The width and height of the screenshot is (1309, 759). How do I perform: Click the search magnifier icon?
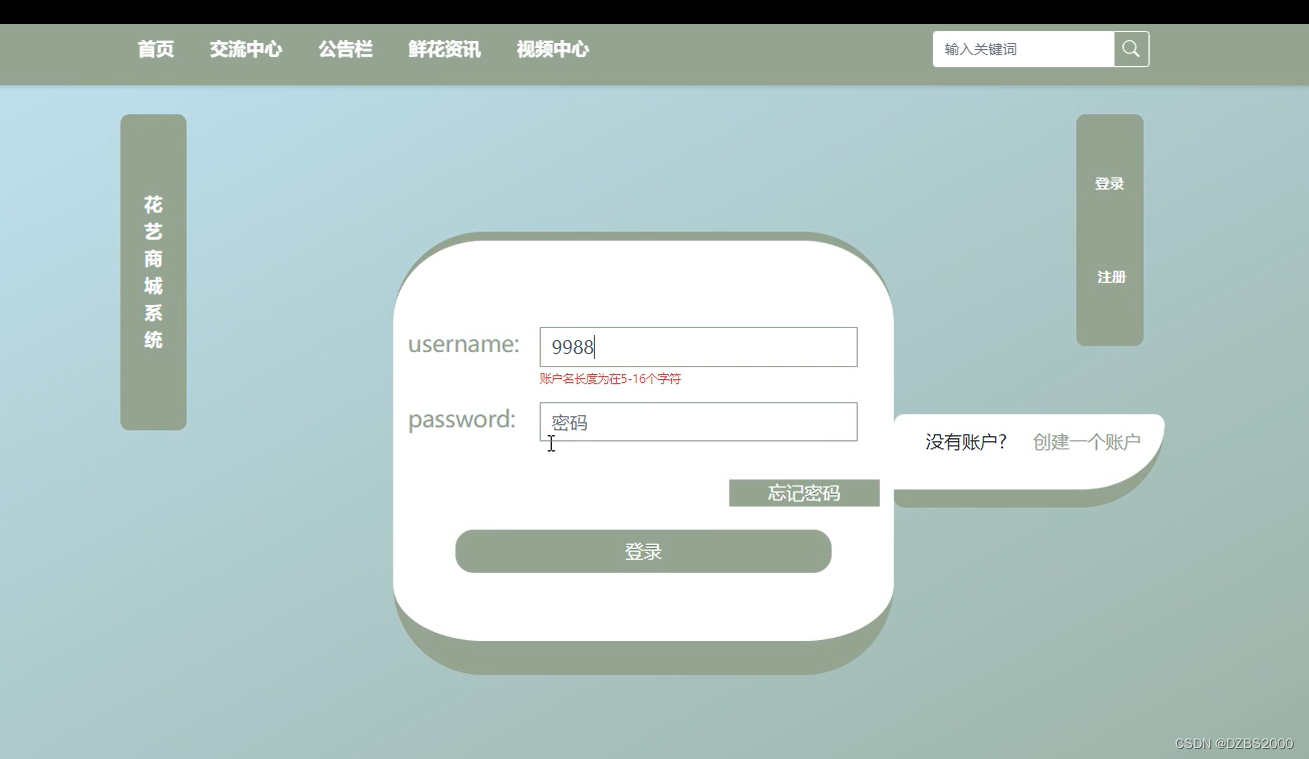tap(1131, 49)
